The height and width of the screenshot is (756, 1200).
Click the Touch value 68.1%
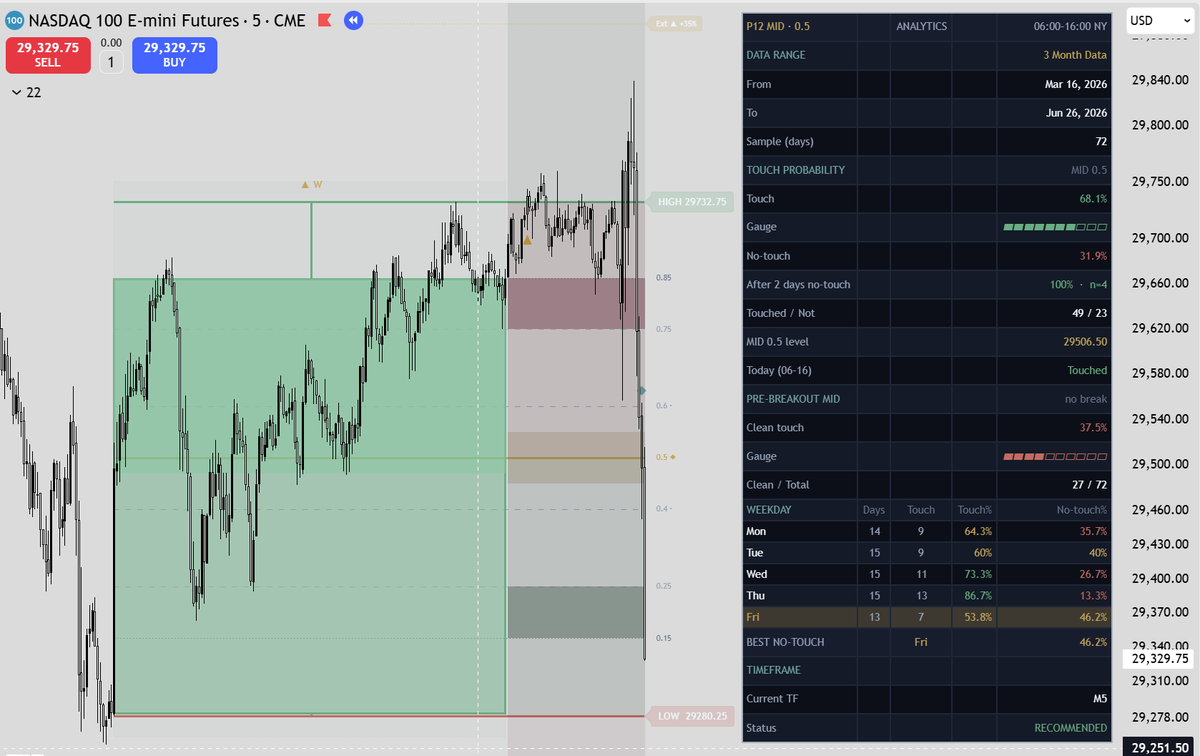pyautogui.click(x=1093, y=199)
